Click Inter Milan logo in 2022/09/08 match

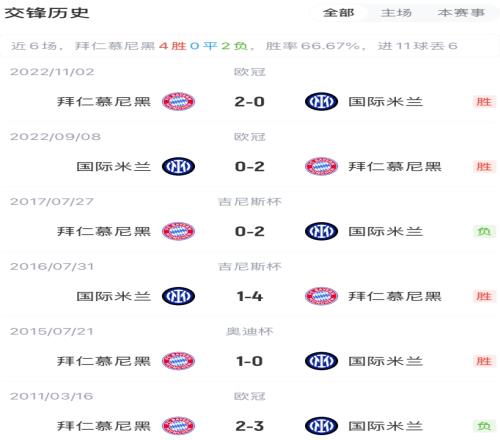178,166
